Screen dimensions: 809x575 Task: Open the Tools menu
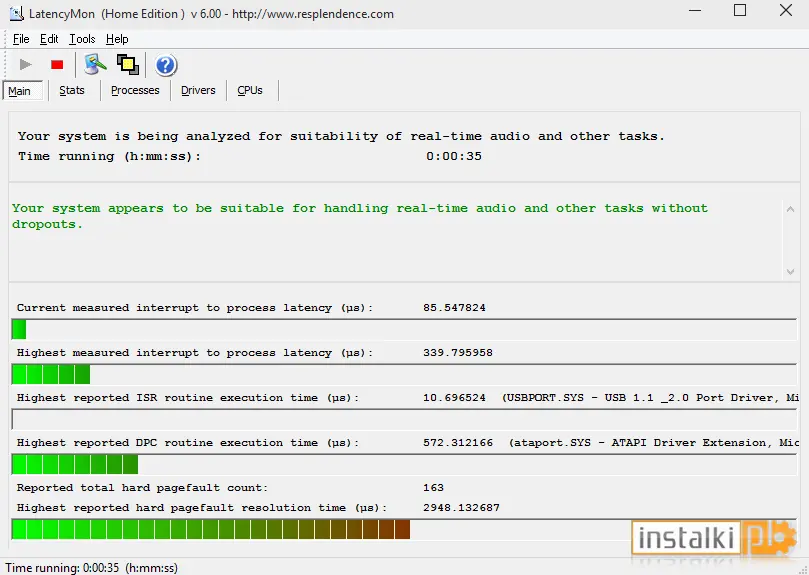coord(82,39)
